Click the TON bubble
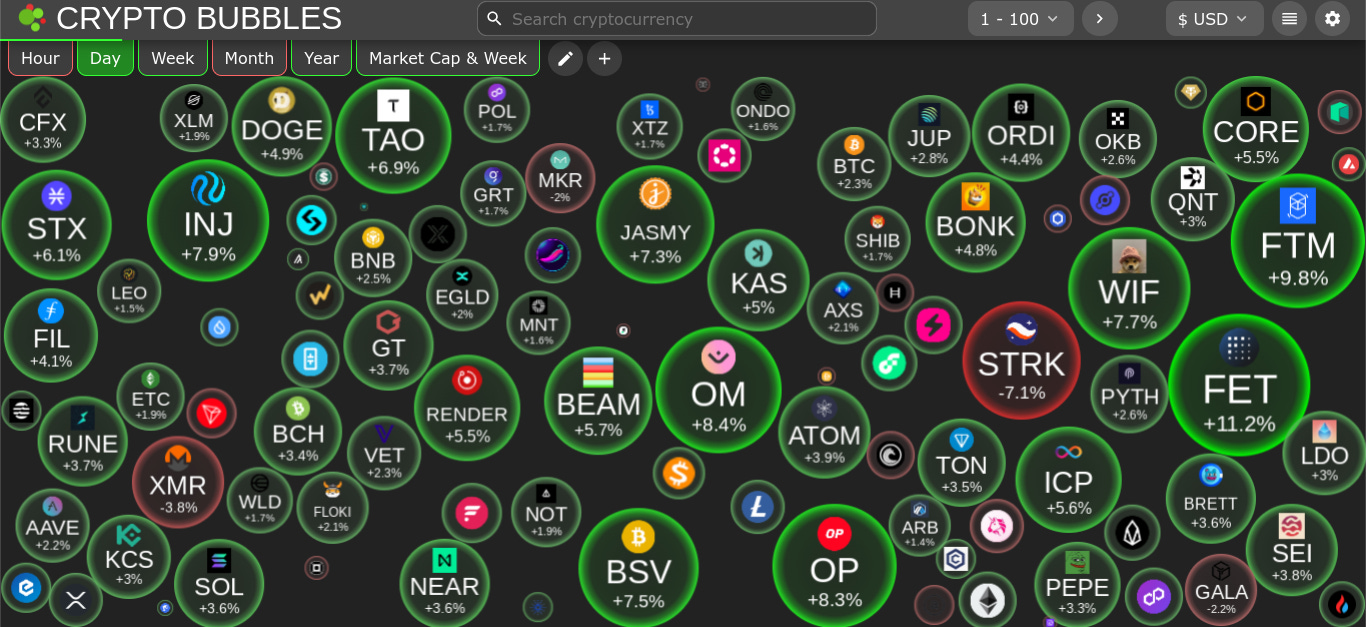The width and height of the screenshot is (1366, 627). pos(961,462)
